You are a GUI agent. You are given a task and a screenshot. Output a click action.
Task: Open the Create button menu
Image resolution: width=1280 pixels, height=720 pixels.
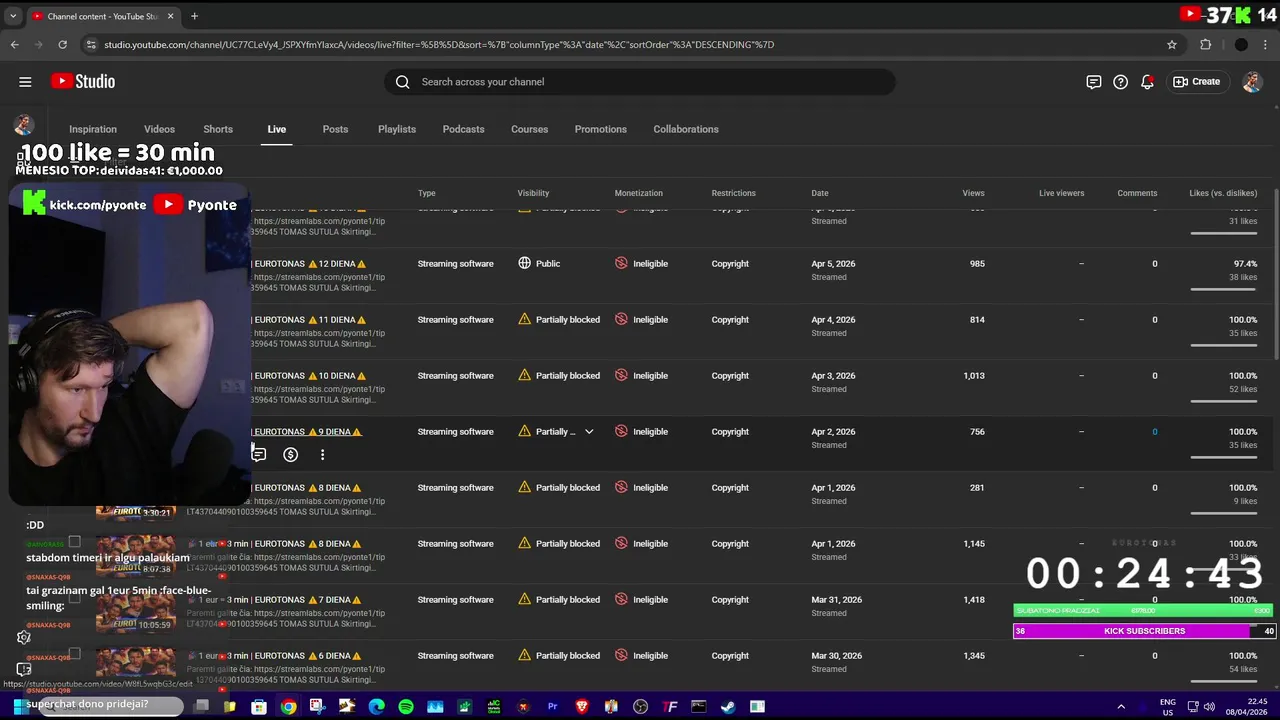click(1197, 82)
